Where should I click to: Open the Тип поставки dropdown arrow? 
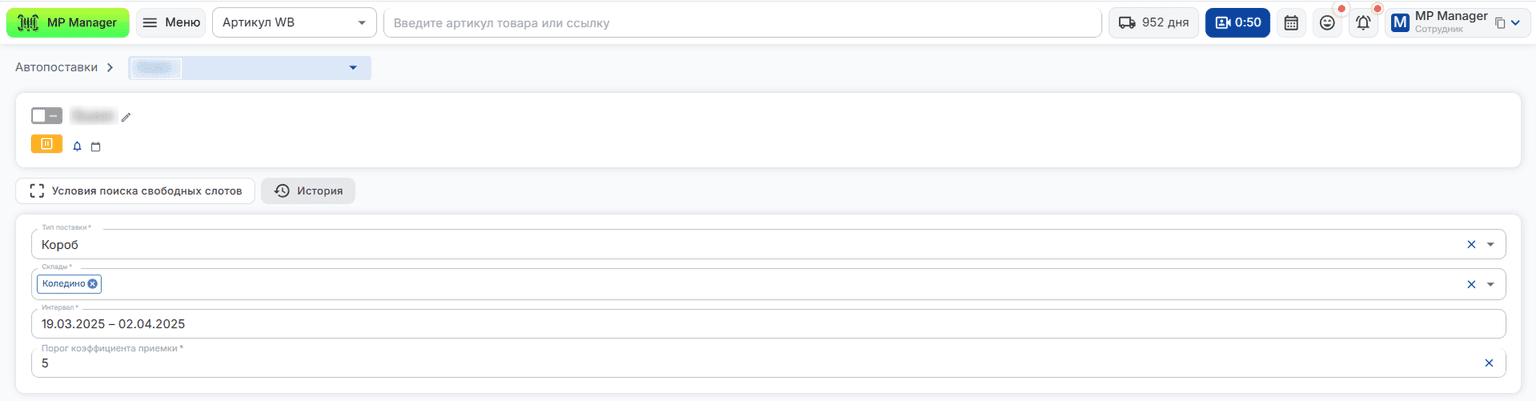tap(1490, 244)
